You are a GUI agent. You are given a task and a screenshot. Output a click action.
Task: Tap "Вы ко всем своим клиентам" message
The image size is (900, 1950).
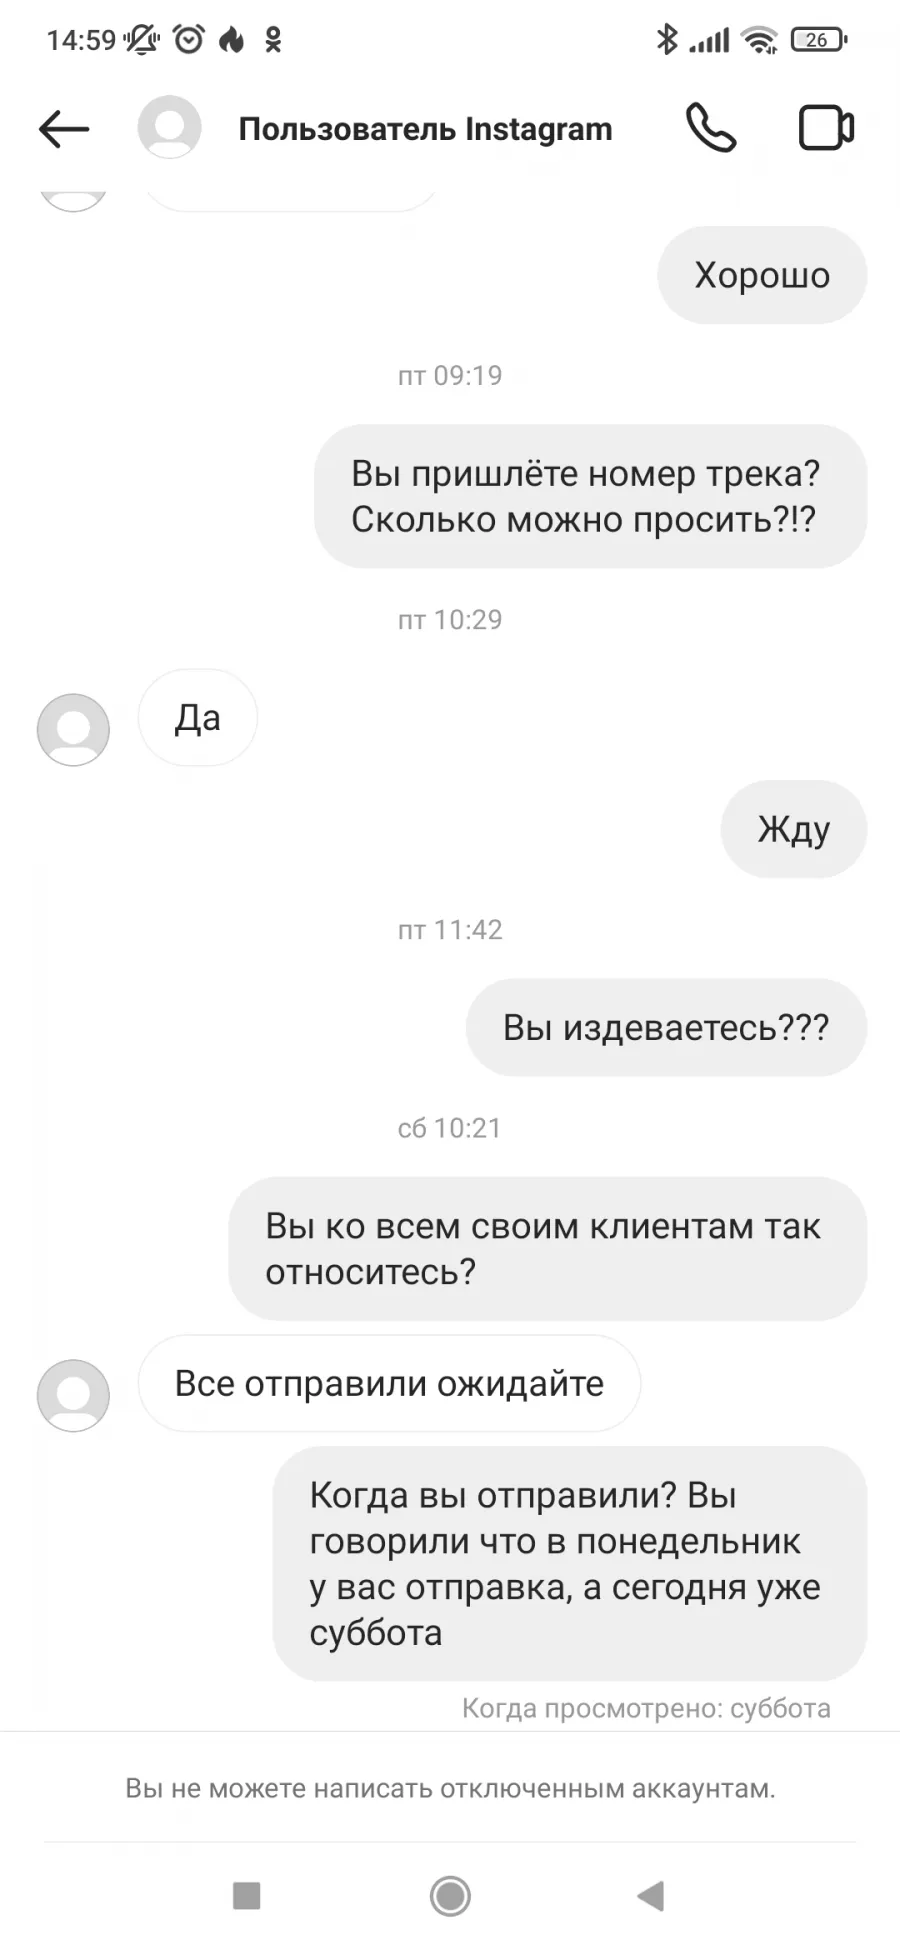coord(547,1248)
